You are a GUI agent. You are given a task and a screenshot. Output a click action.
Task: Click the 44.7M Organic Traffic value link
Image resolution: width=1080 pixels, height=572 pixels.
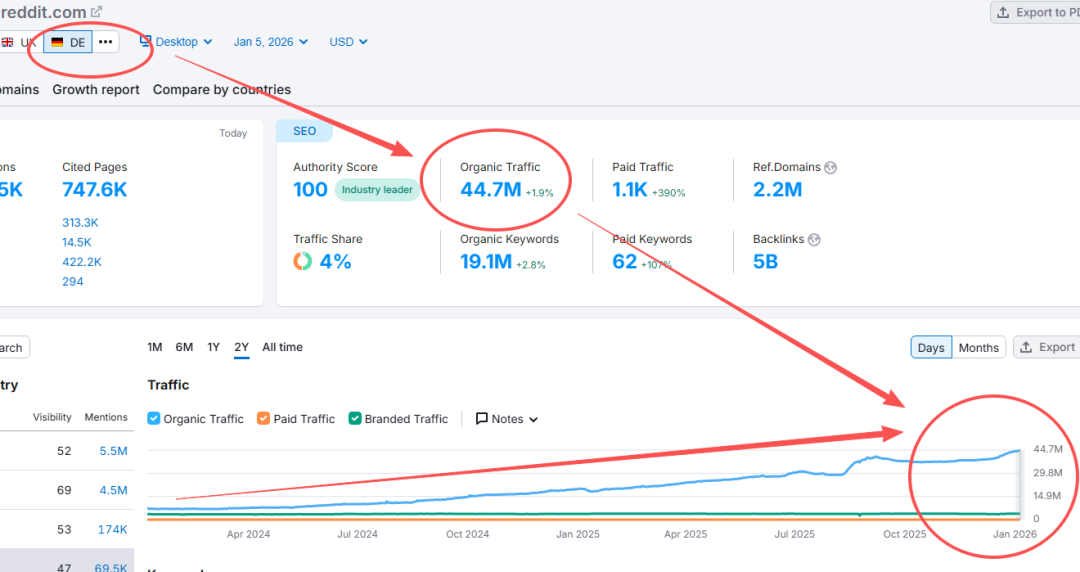(490, 190)
